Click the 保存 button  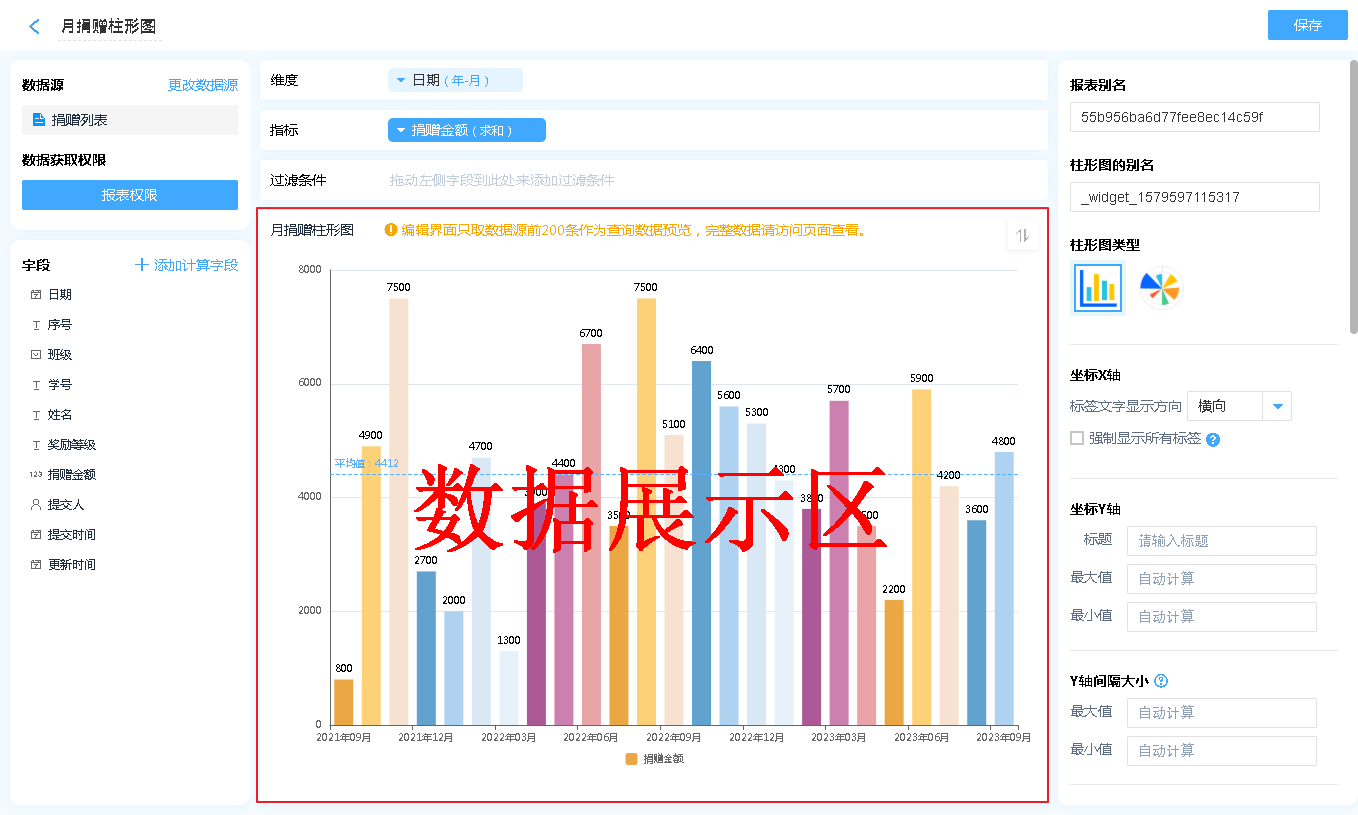pos(1307,25)
